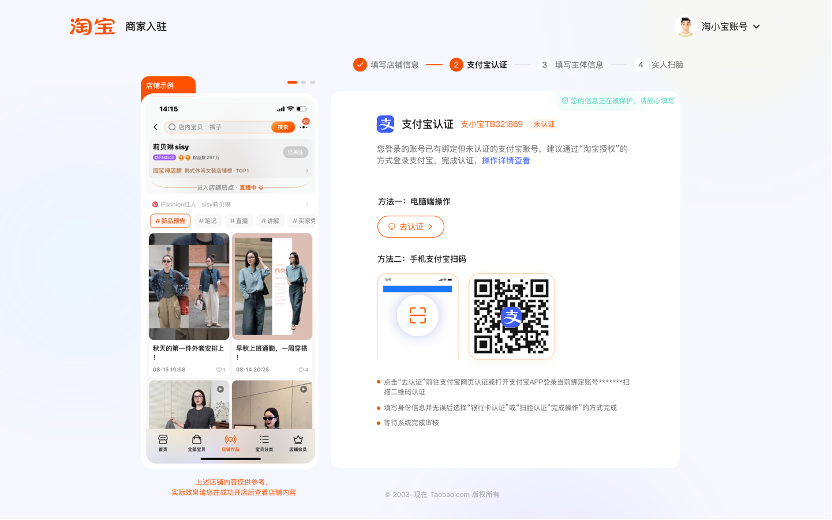Select the #笔记 tag
832x520 pixels.
207,221
